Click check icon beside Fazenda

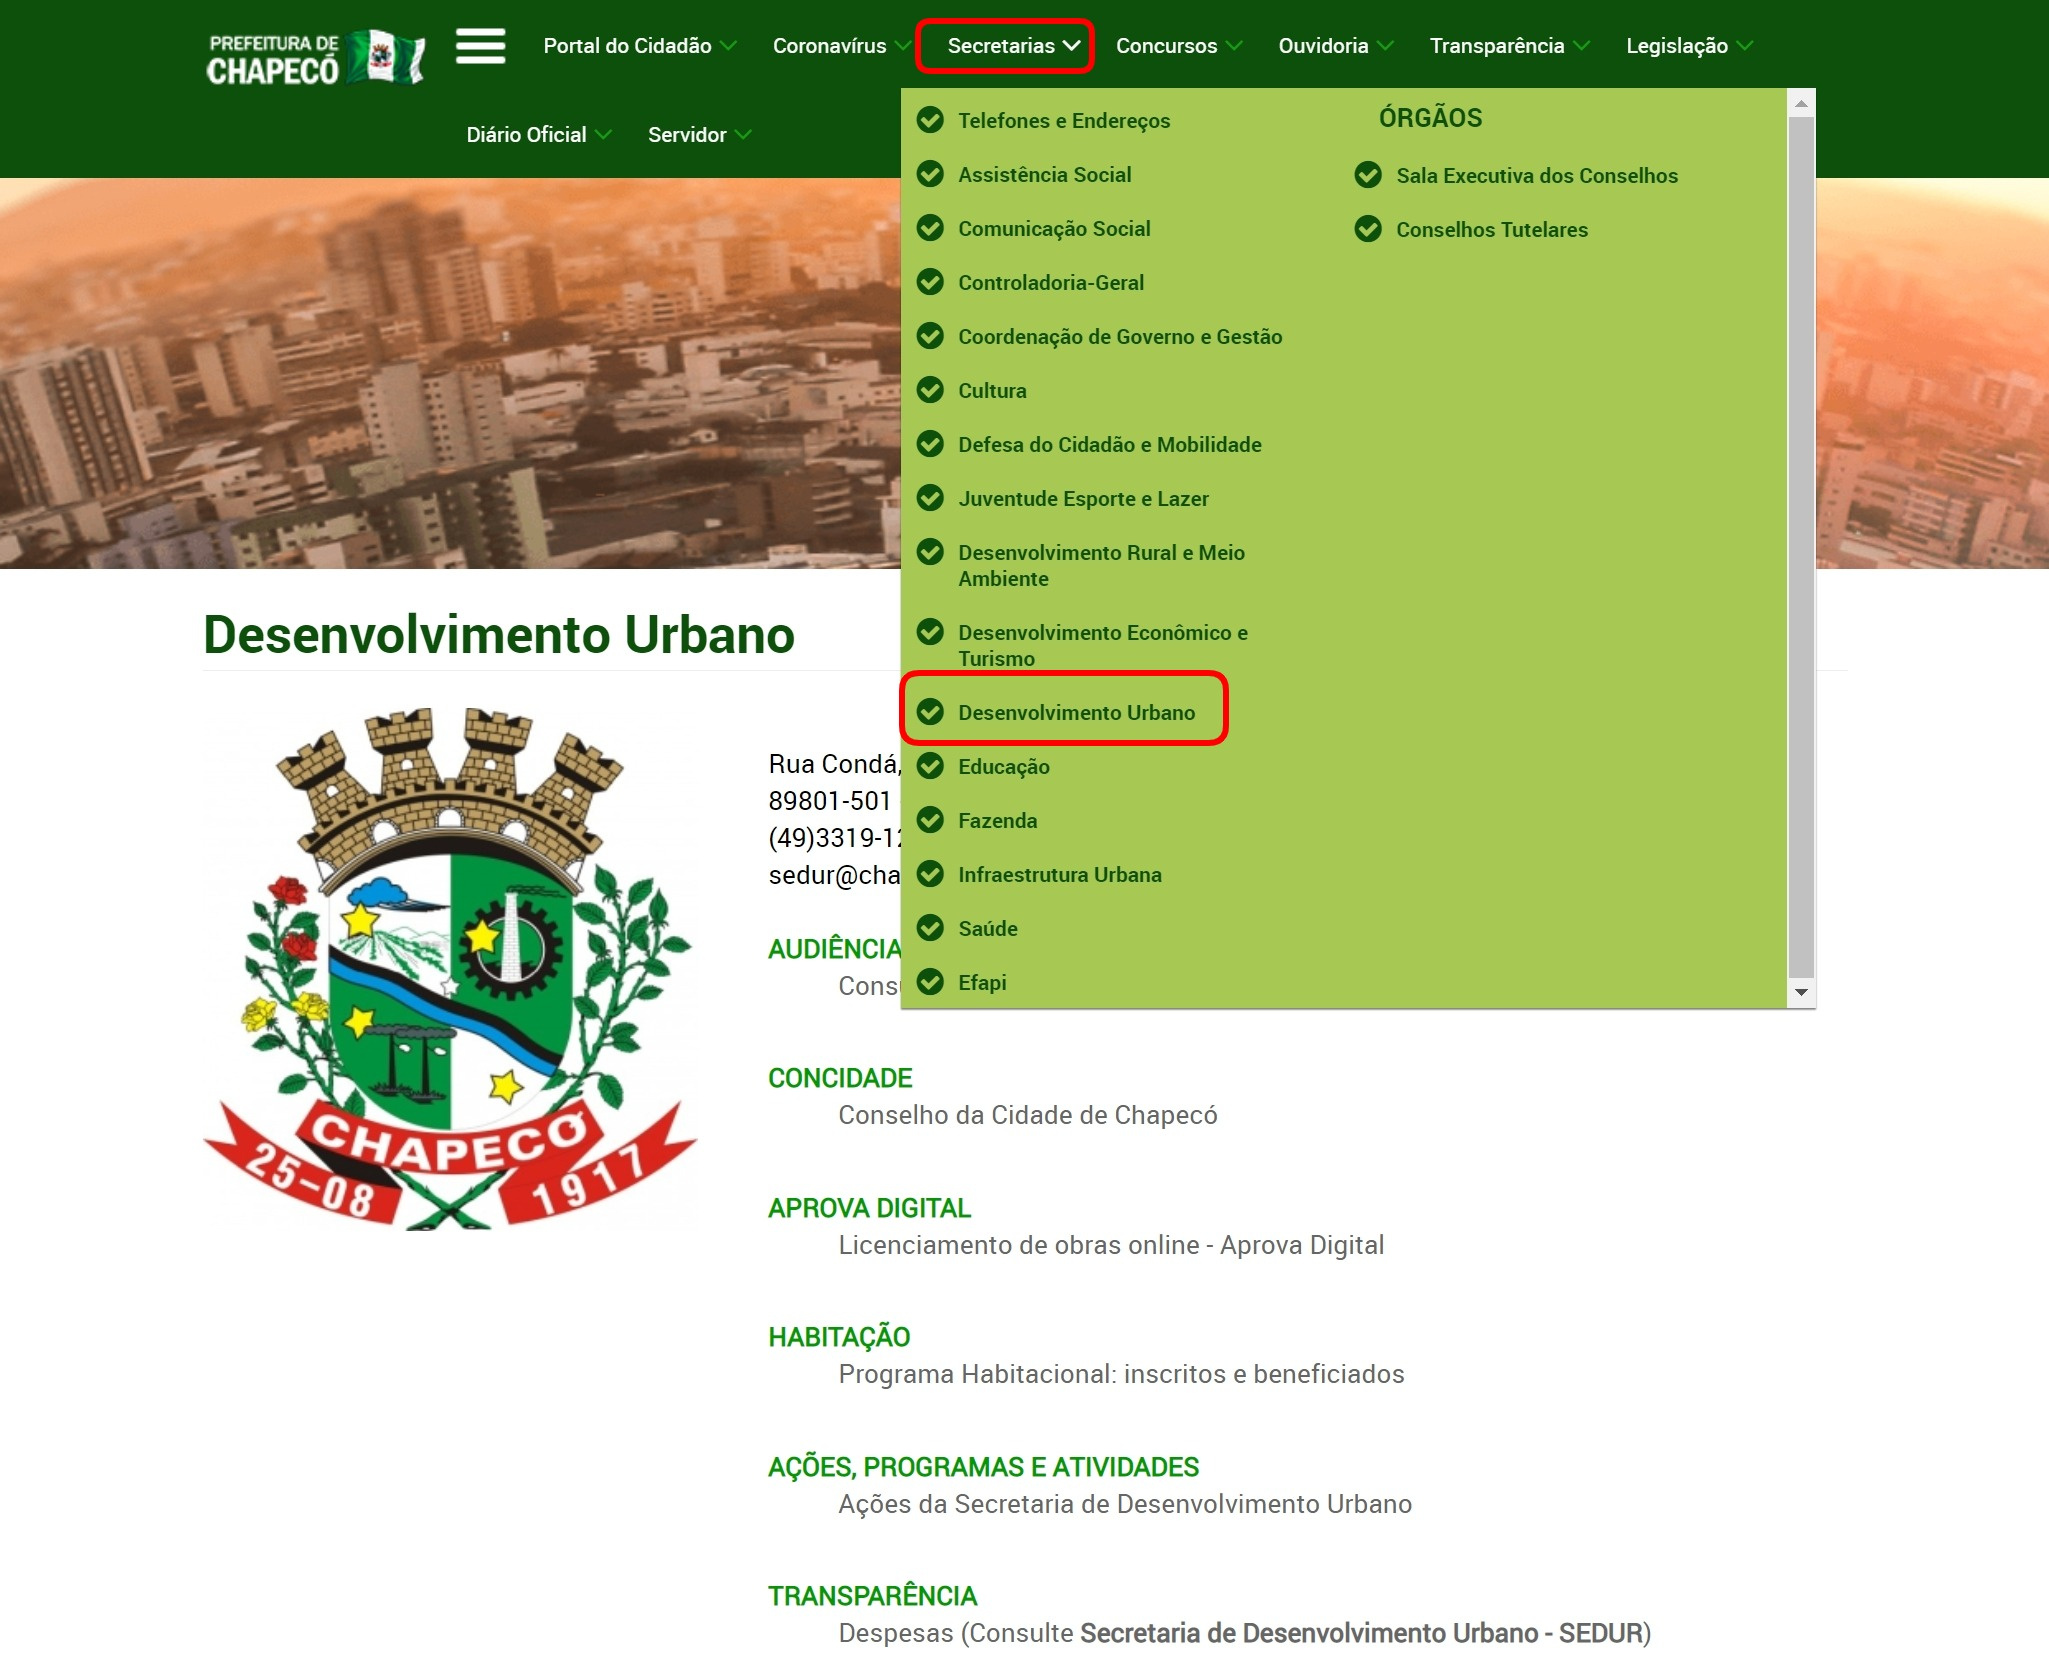tap(930, 820)
